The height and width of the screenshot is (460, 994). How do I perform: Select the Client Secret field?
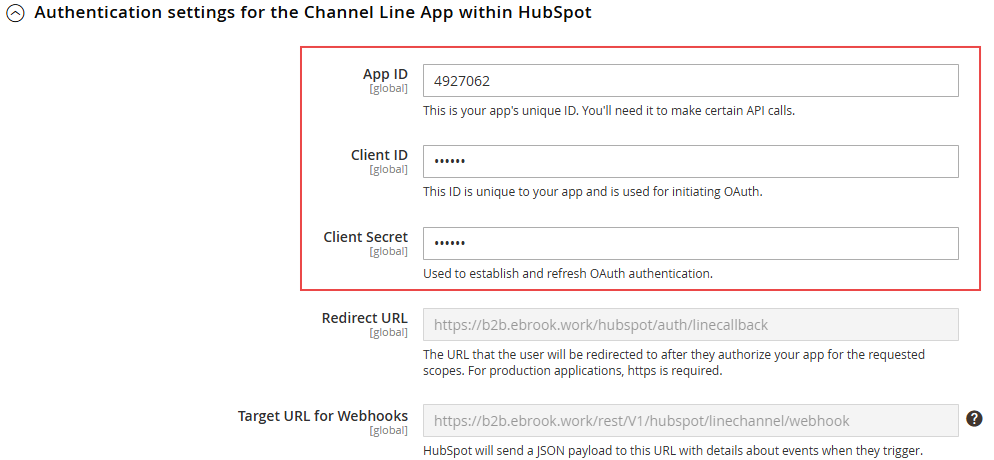tap(690, 243)
